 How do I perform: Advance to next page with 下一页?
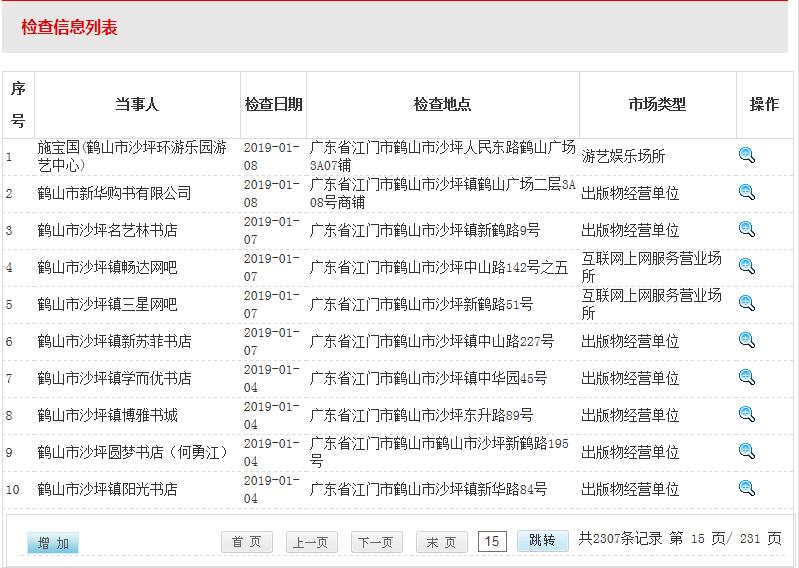tap(376, 542)
